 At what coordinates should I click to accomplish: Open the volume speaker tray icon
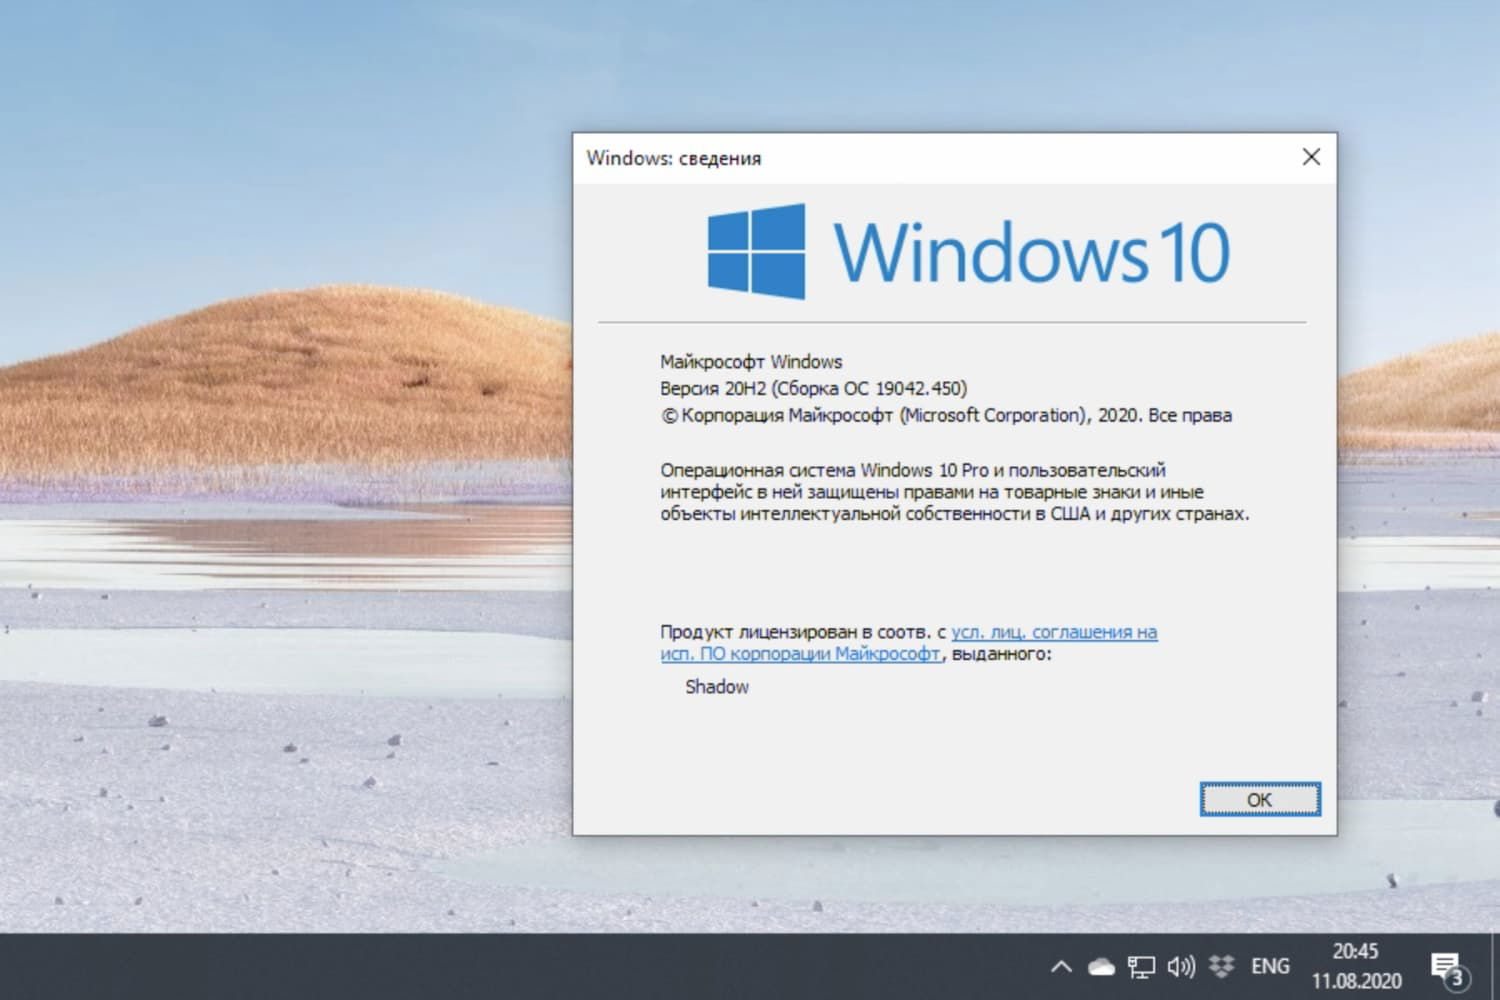coord(1181,966)
